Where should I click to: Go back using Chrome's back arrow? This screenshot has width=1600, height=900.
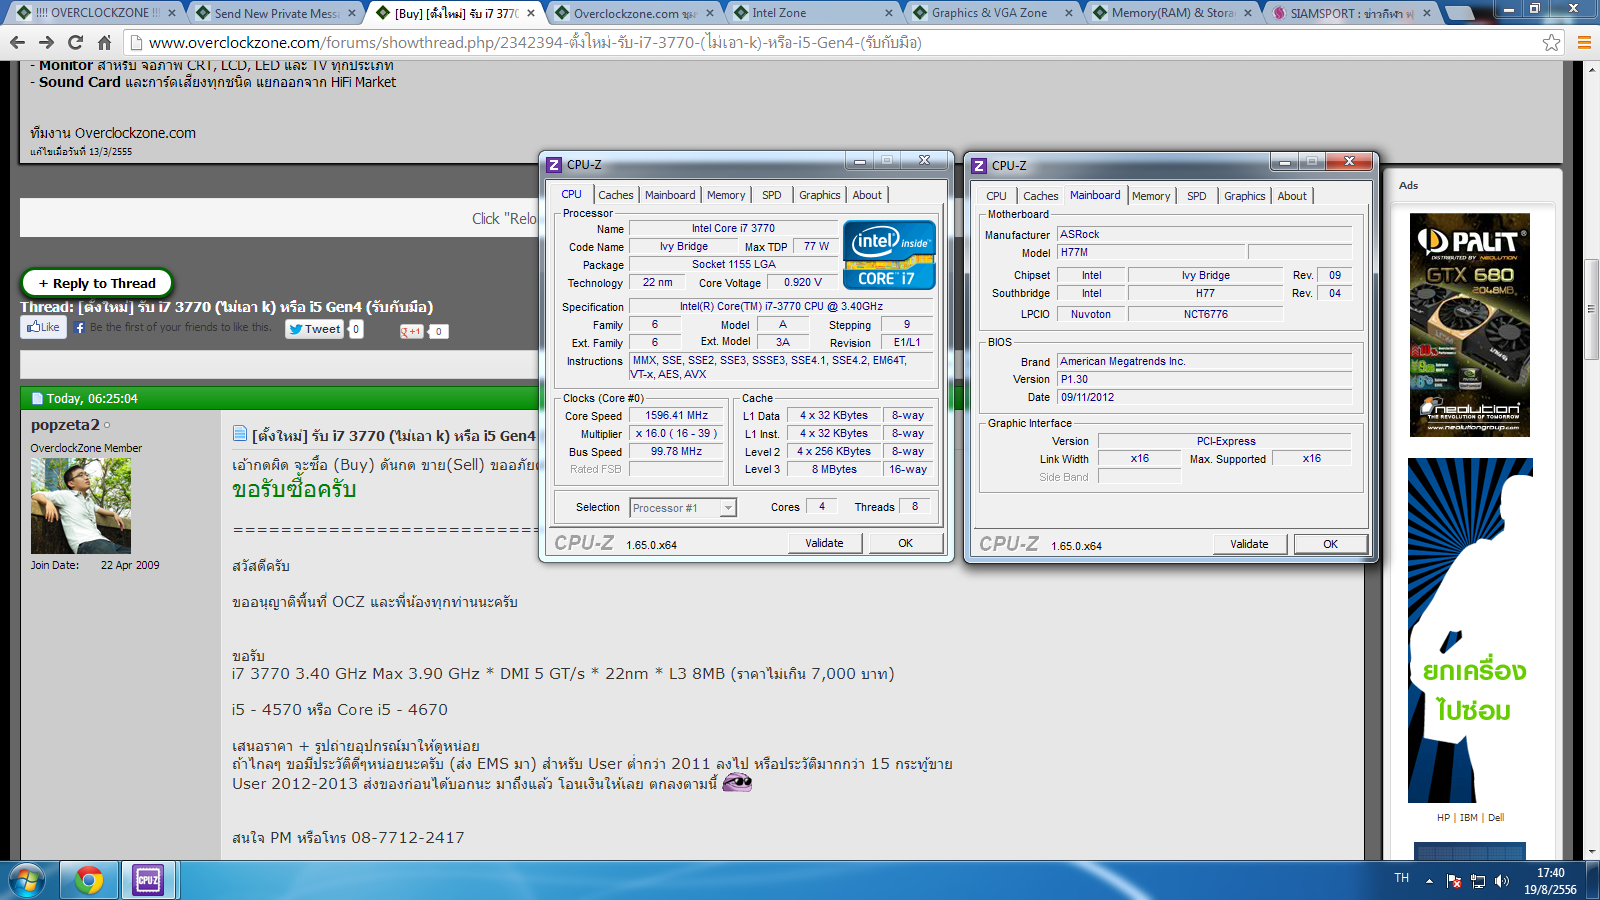point(17,42)
